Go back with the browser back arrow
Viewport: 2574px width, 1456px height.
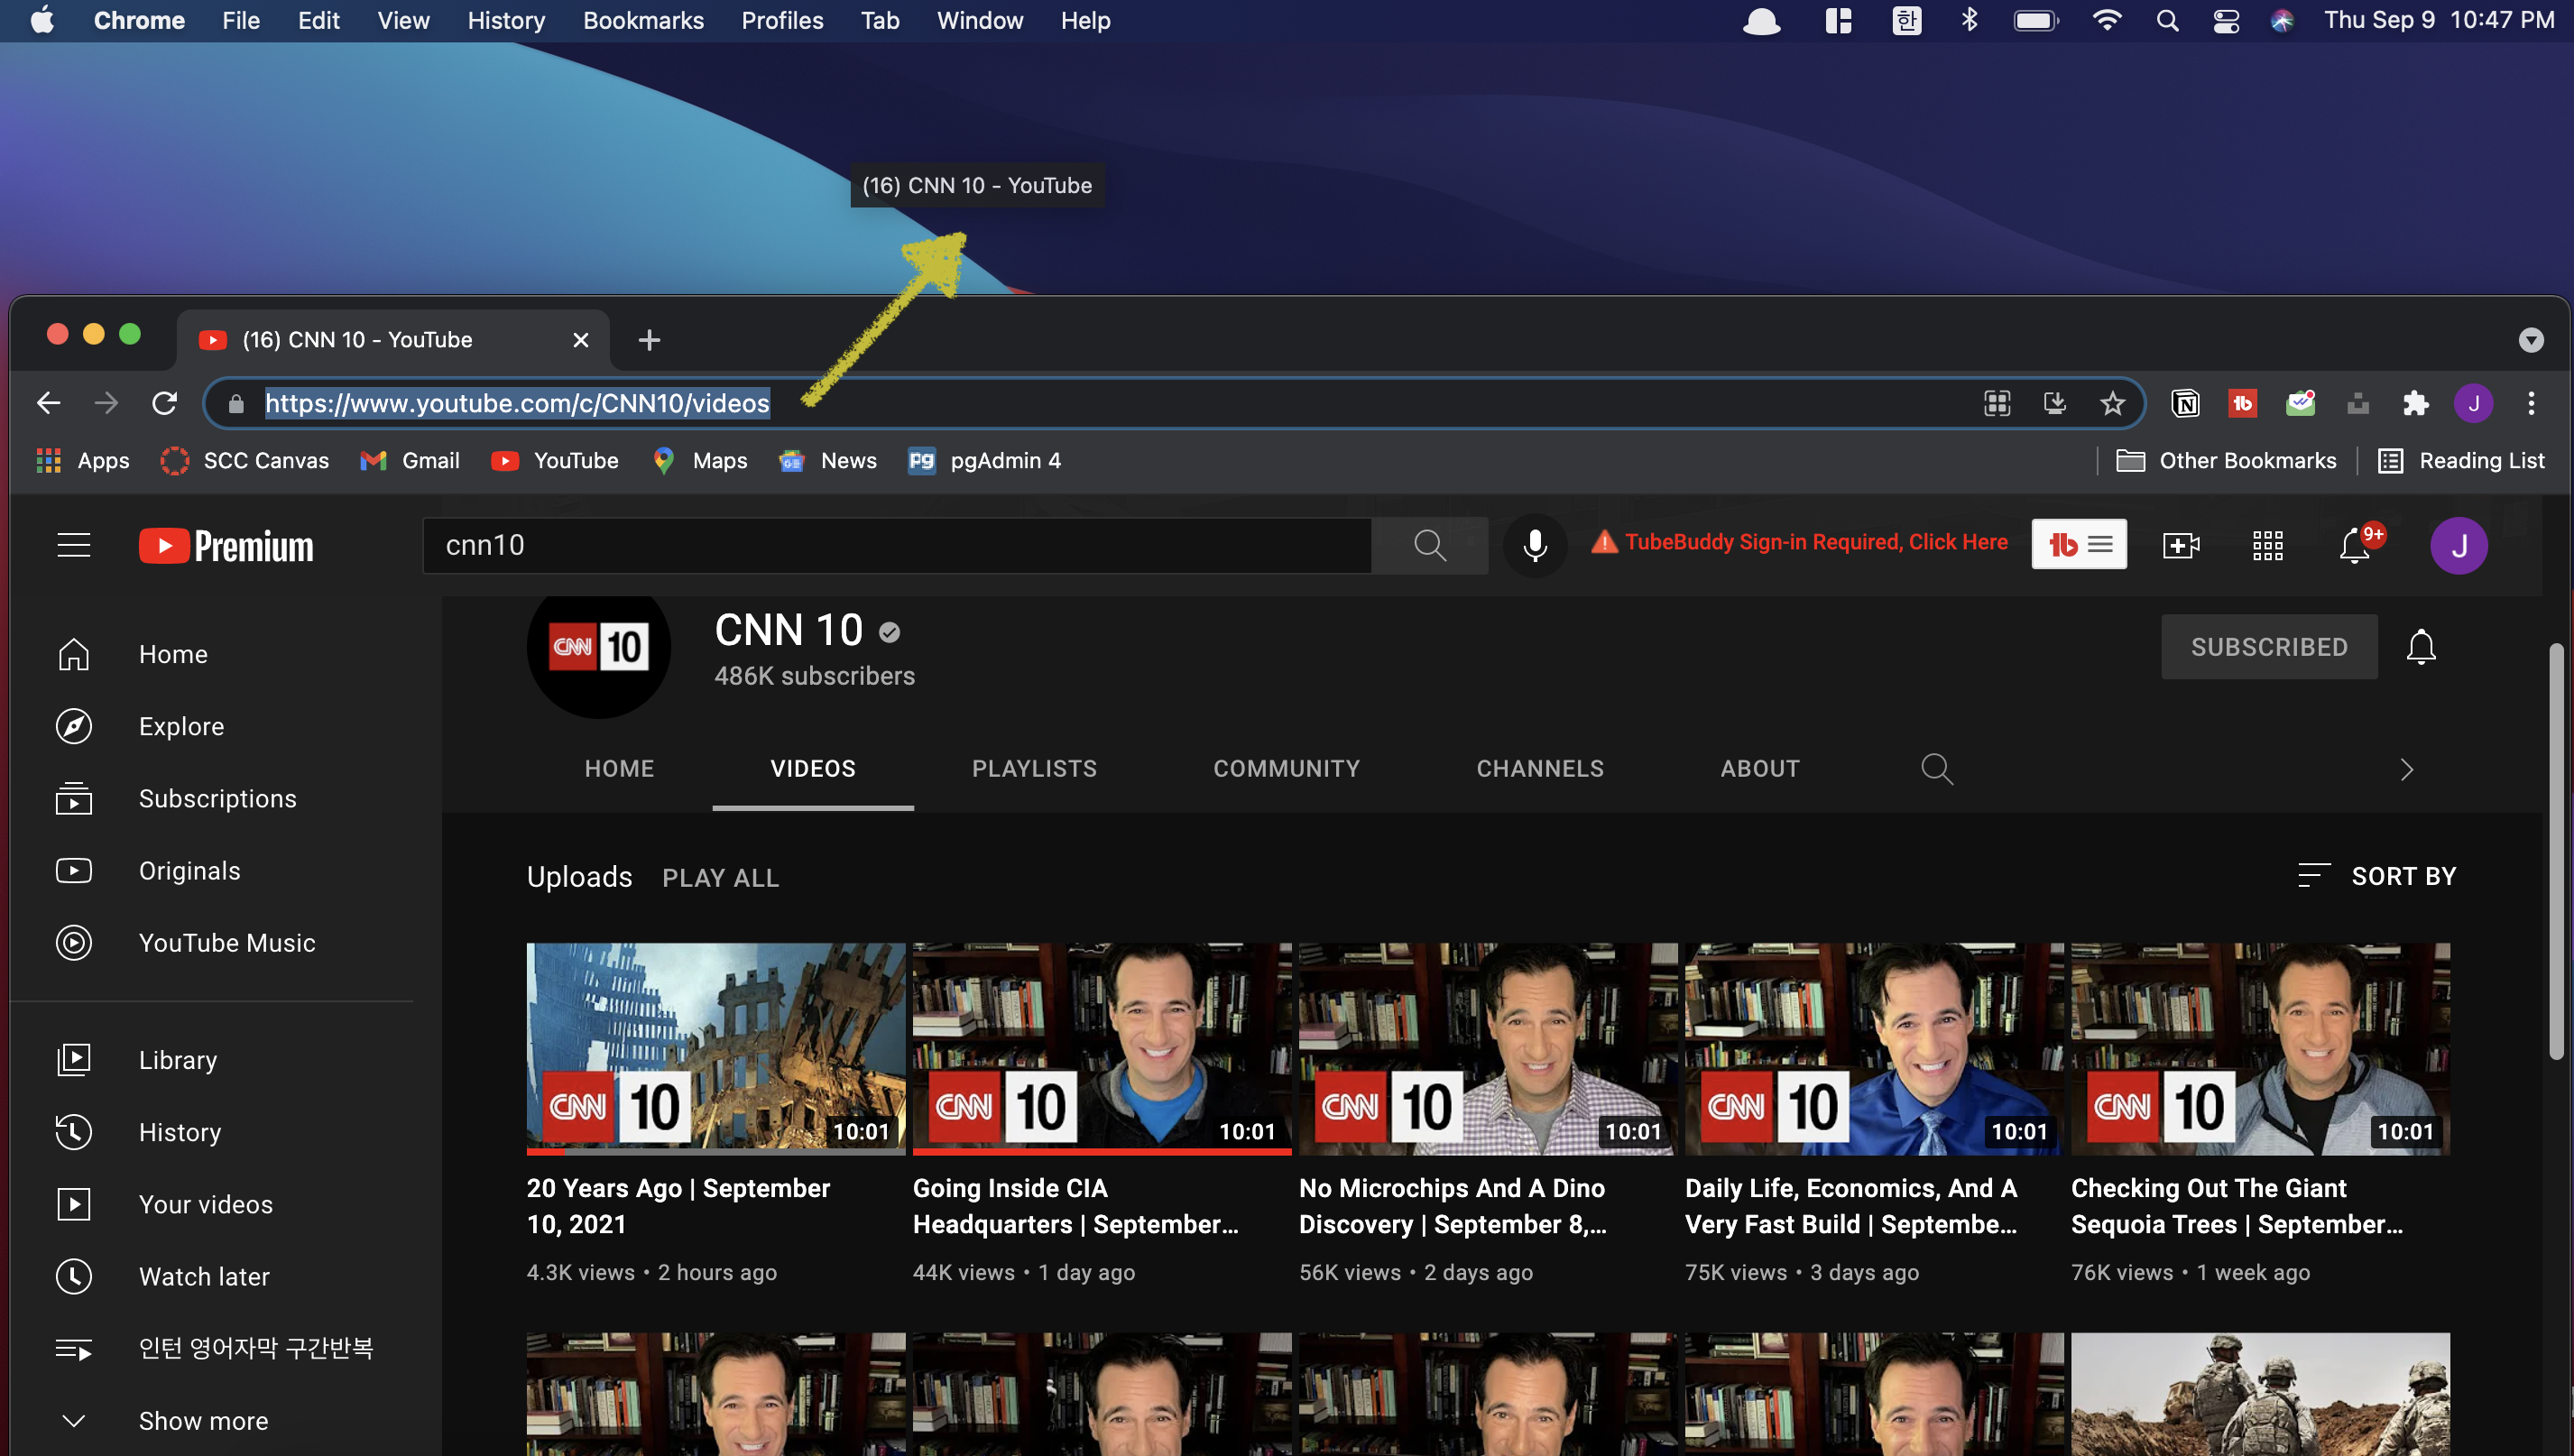tap(48, 403)
